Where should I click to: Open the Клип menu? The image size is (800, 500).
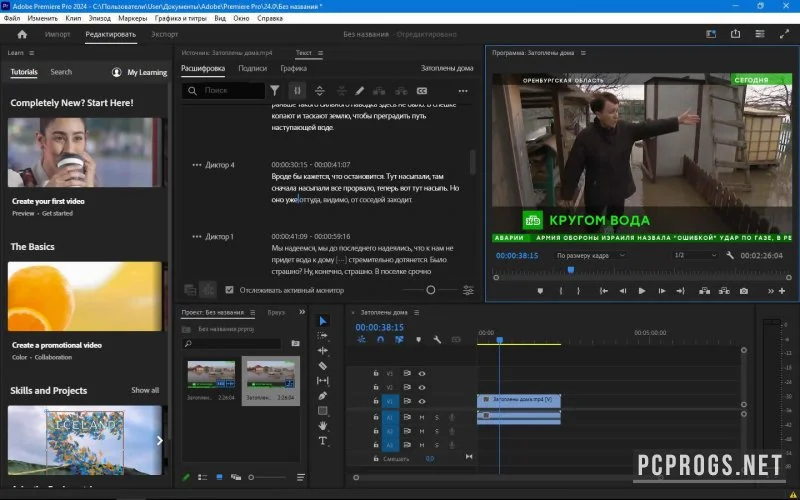tap(73, 18)
